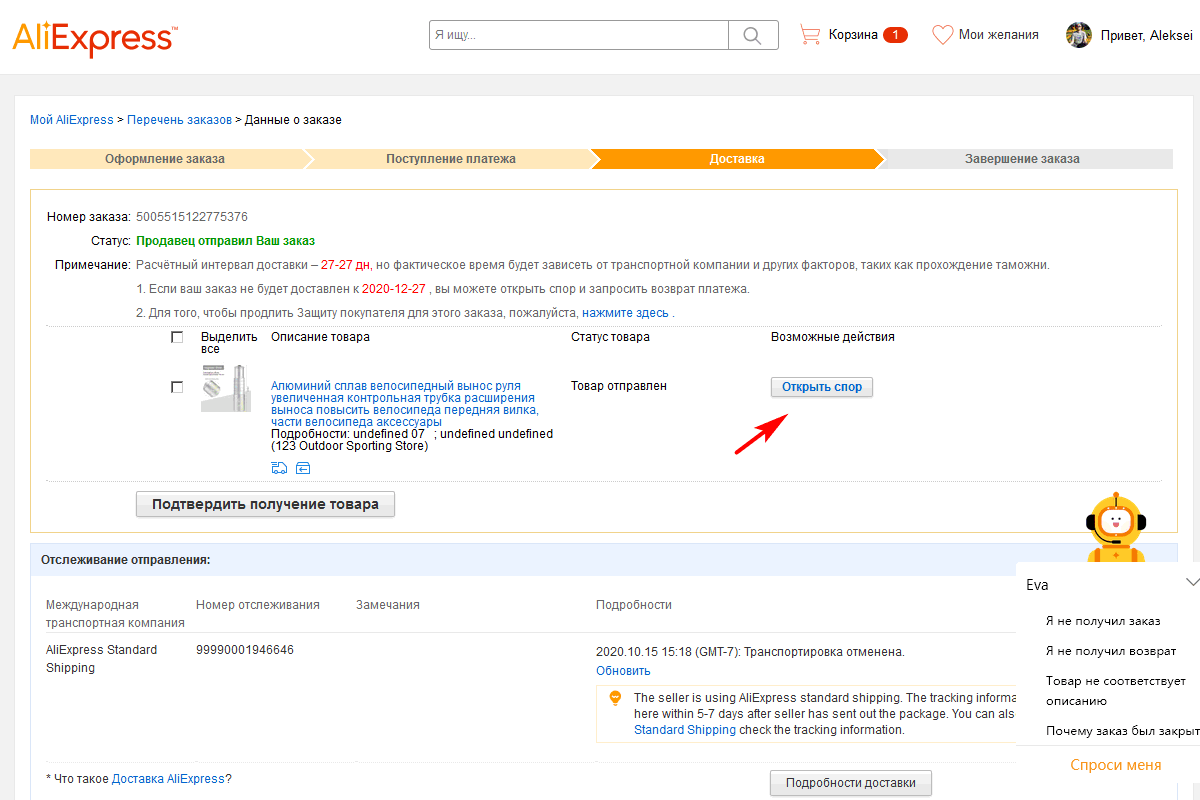Viewport: 1200px width, 800px height.
Task: Click the 'Обновить' tracking link
Action: 623,671
